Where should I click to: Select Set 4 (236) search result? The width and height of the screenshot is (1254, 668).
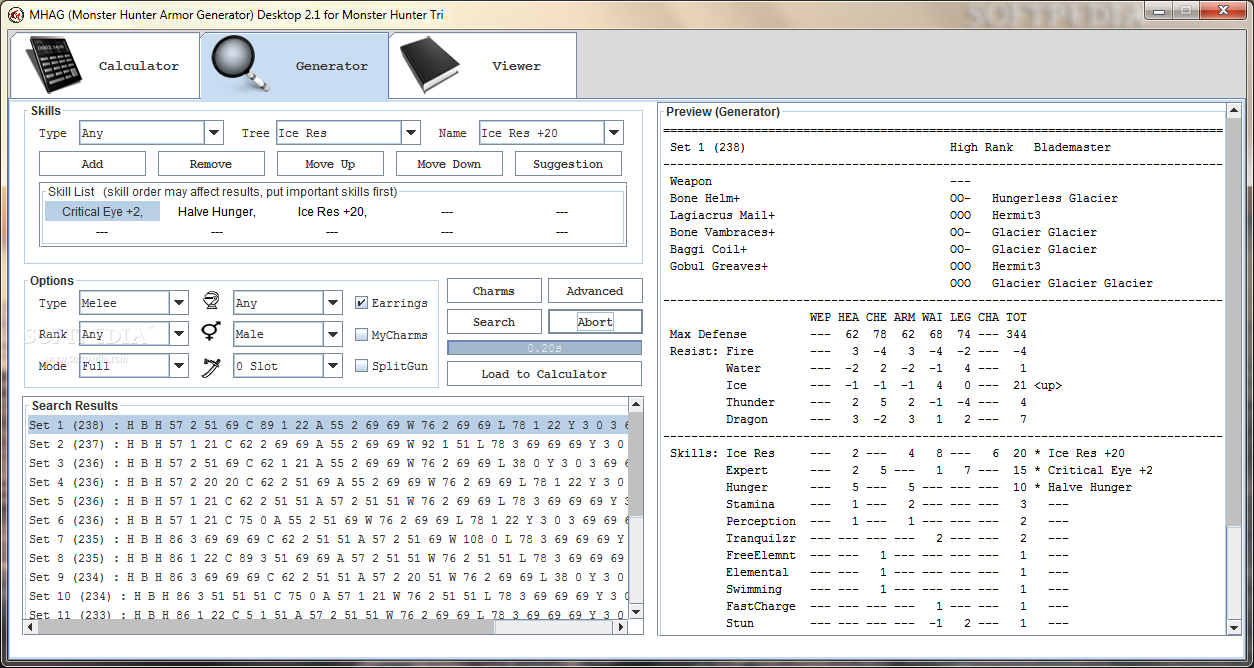pos(327,482)
